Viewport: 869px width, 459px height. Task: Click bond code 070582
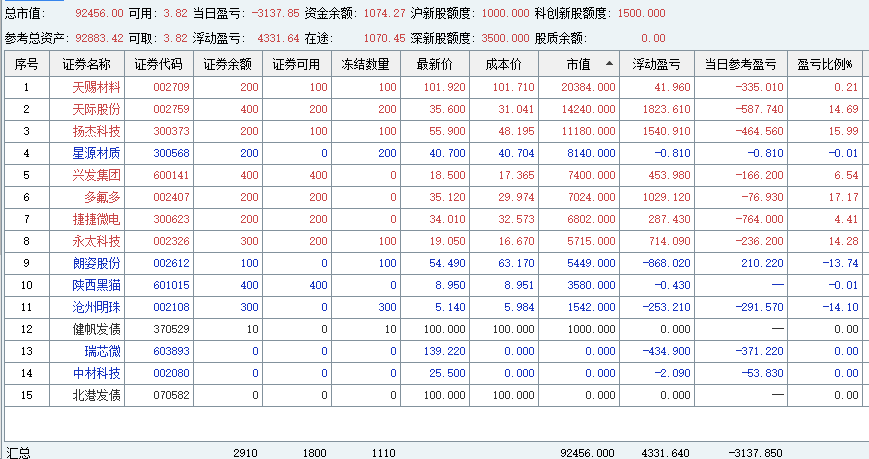point(171,395)
